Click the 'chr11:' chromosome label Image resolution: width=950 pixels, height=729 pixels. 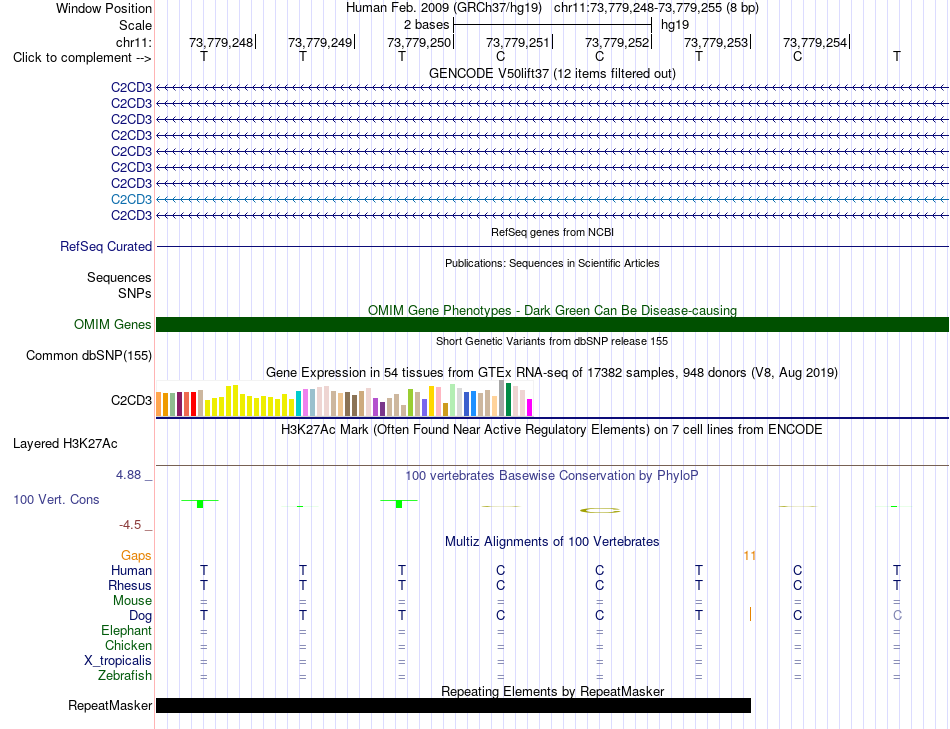[x=133, y=42]
